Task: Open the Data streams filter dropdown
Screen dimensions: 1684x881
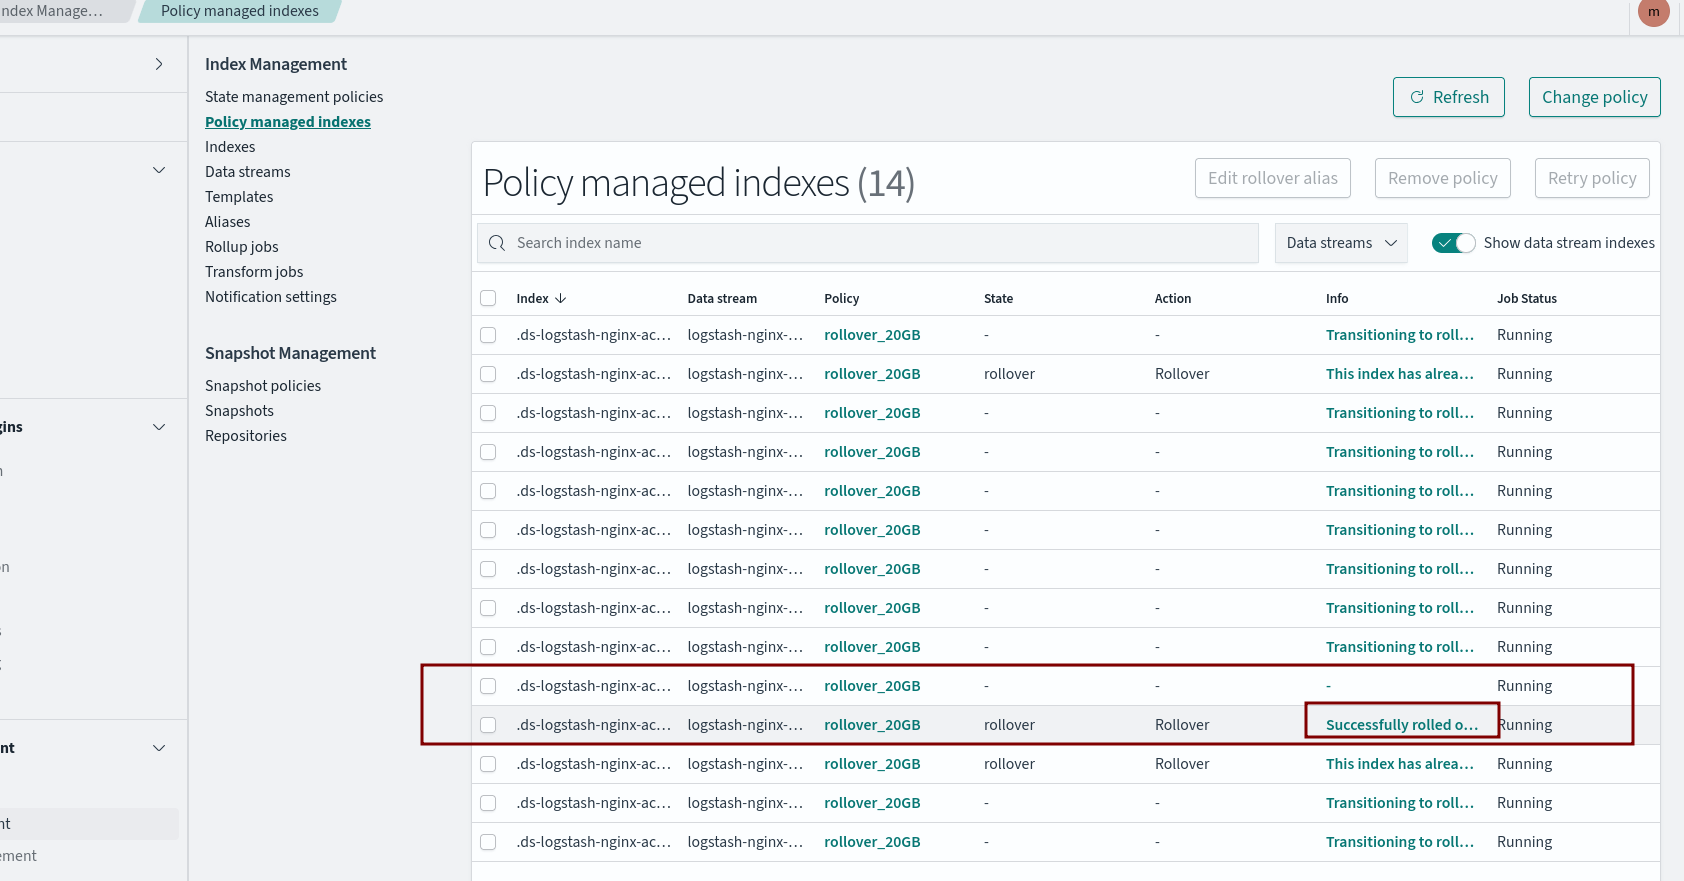Action: (x=1340, y=243)
